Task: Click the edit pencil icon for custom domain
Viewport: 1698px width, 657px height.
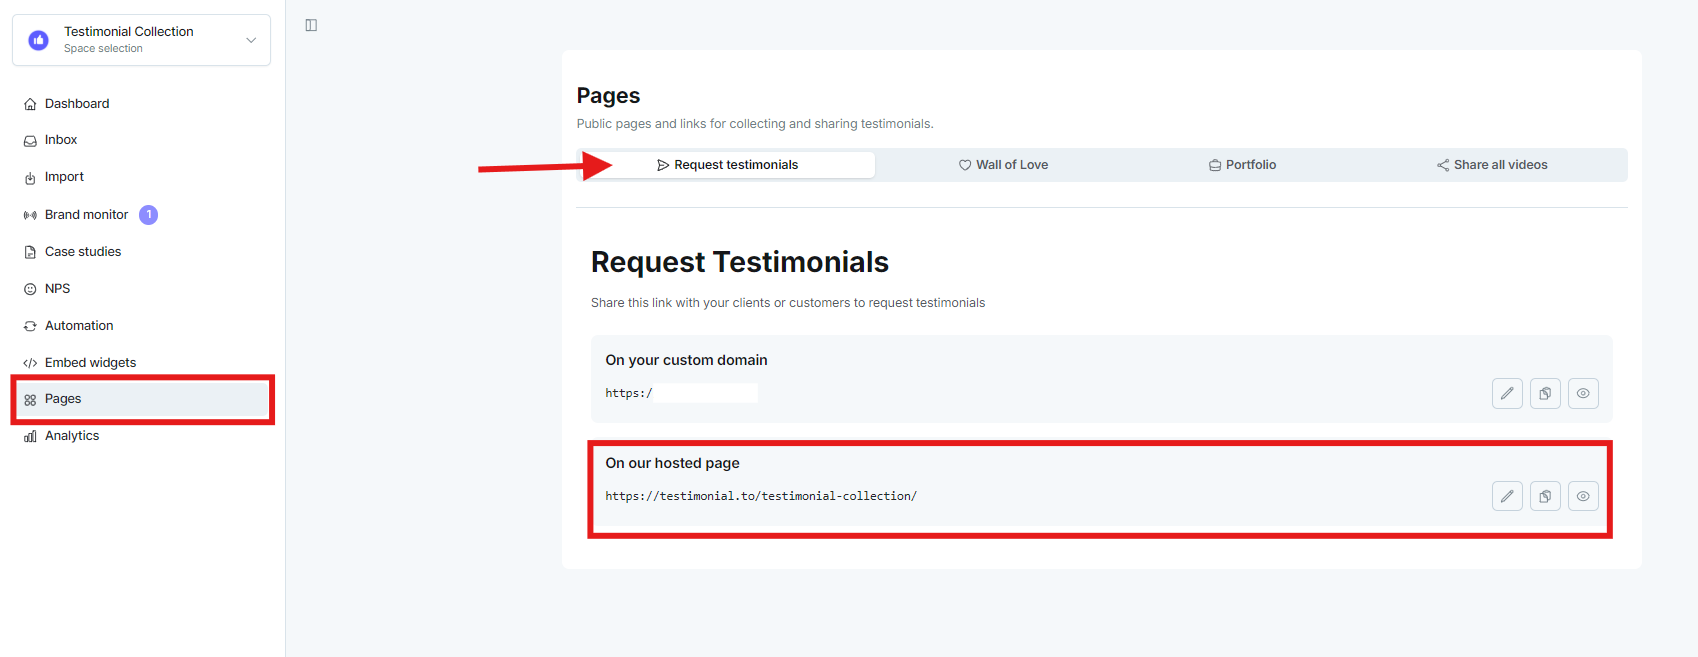Action: [x=1507, y=393]
